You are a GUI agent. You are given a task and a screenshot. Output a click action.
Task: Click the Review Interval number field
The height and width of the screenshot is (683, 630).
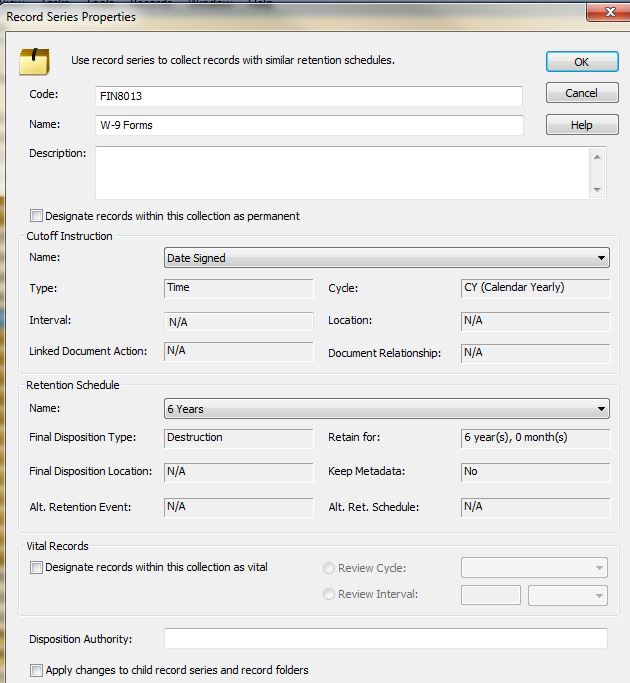click(490, 595)
